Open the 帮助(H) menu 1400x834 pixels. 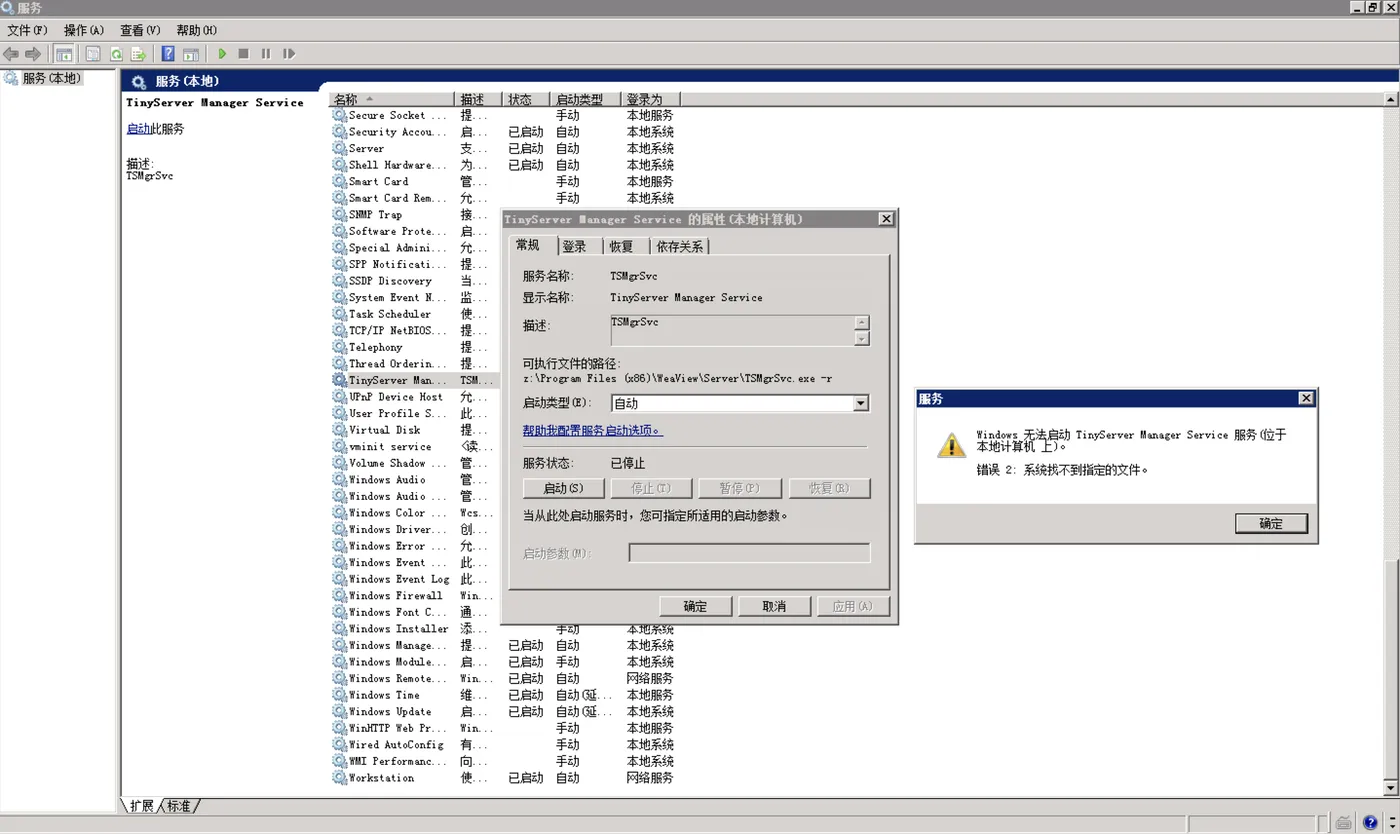[x=196, y=31]
